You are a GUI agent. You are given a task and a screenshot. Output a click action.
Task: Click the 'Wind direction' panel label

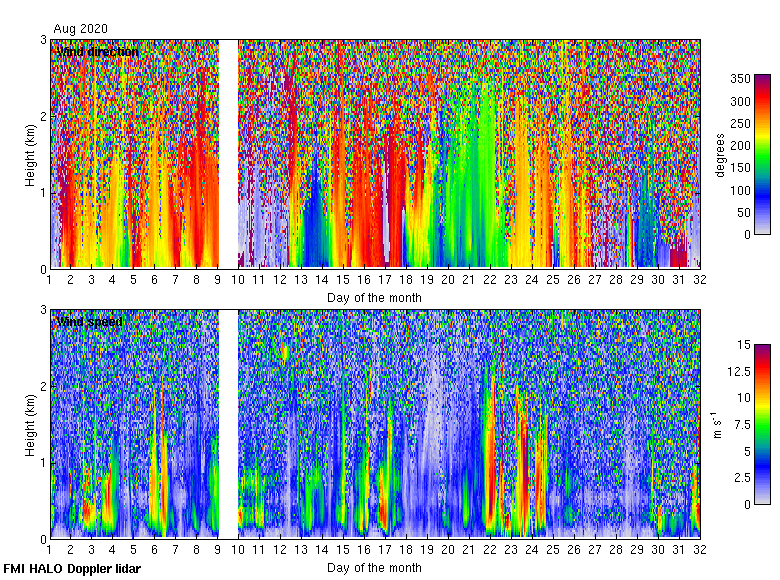point(96,51)
